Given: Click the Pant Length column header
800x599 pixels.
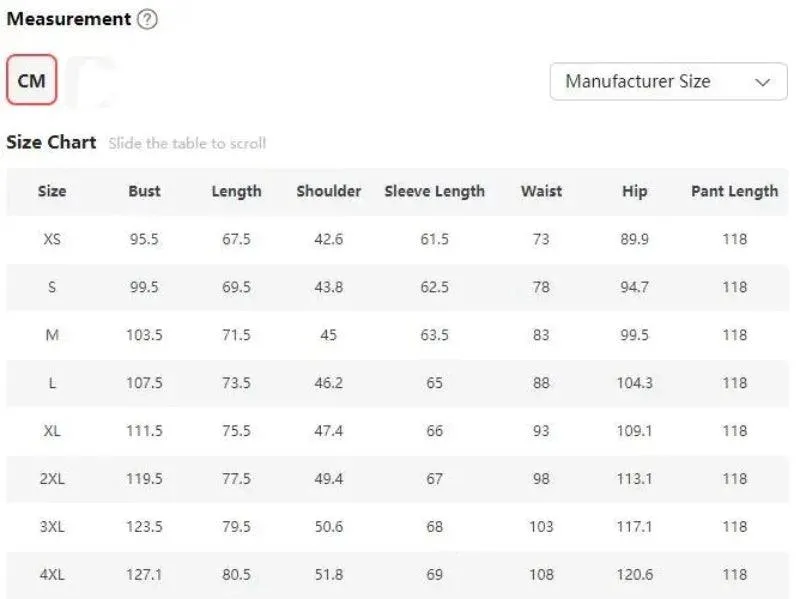Looking at the screenshot, I should pos(735,191).
